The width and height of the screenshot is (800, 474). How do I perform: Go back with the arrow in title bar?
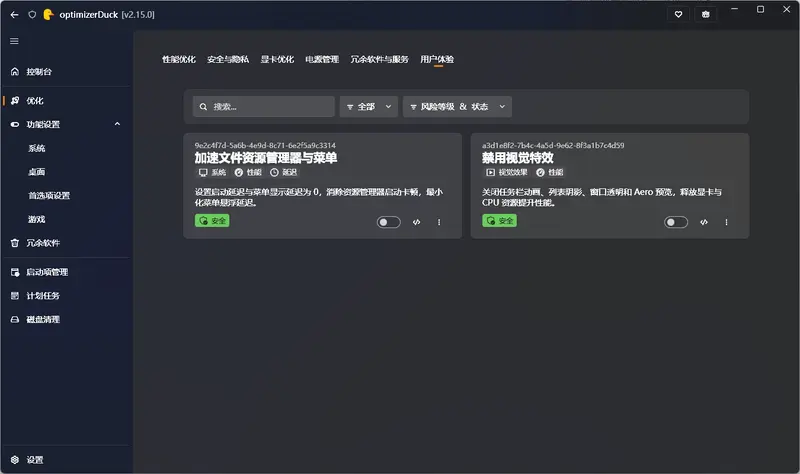(x=14, y=15)
